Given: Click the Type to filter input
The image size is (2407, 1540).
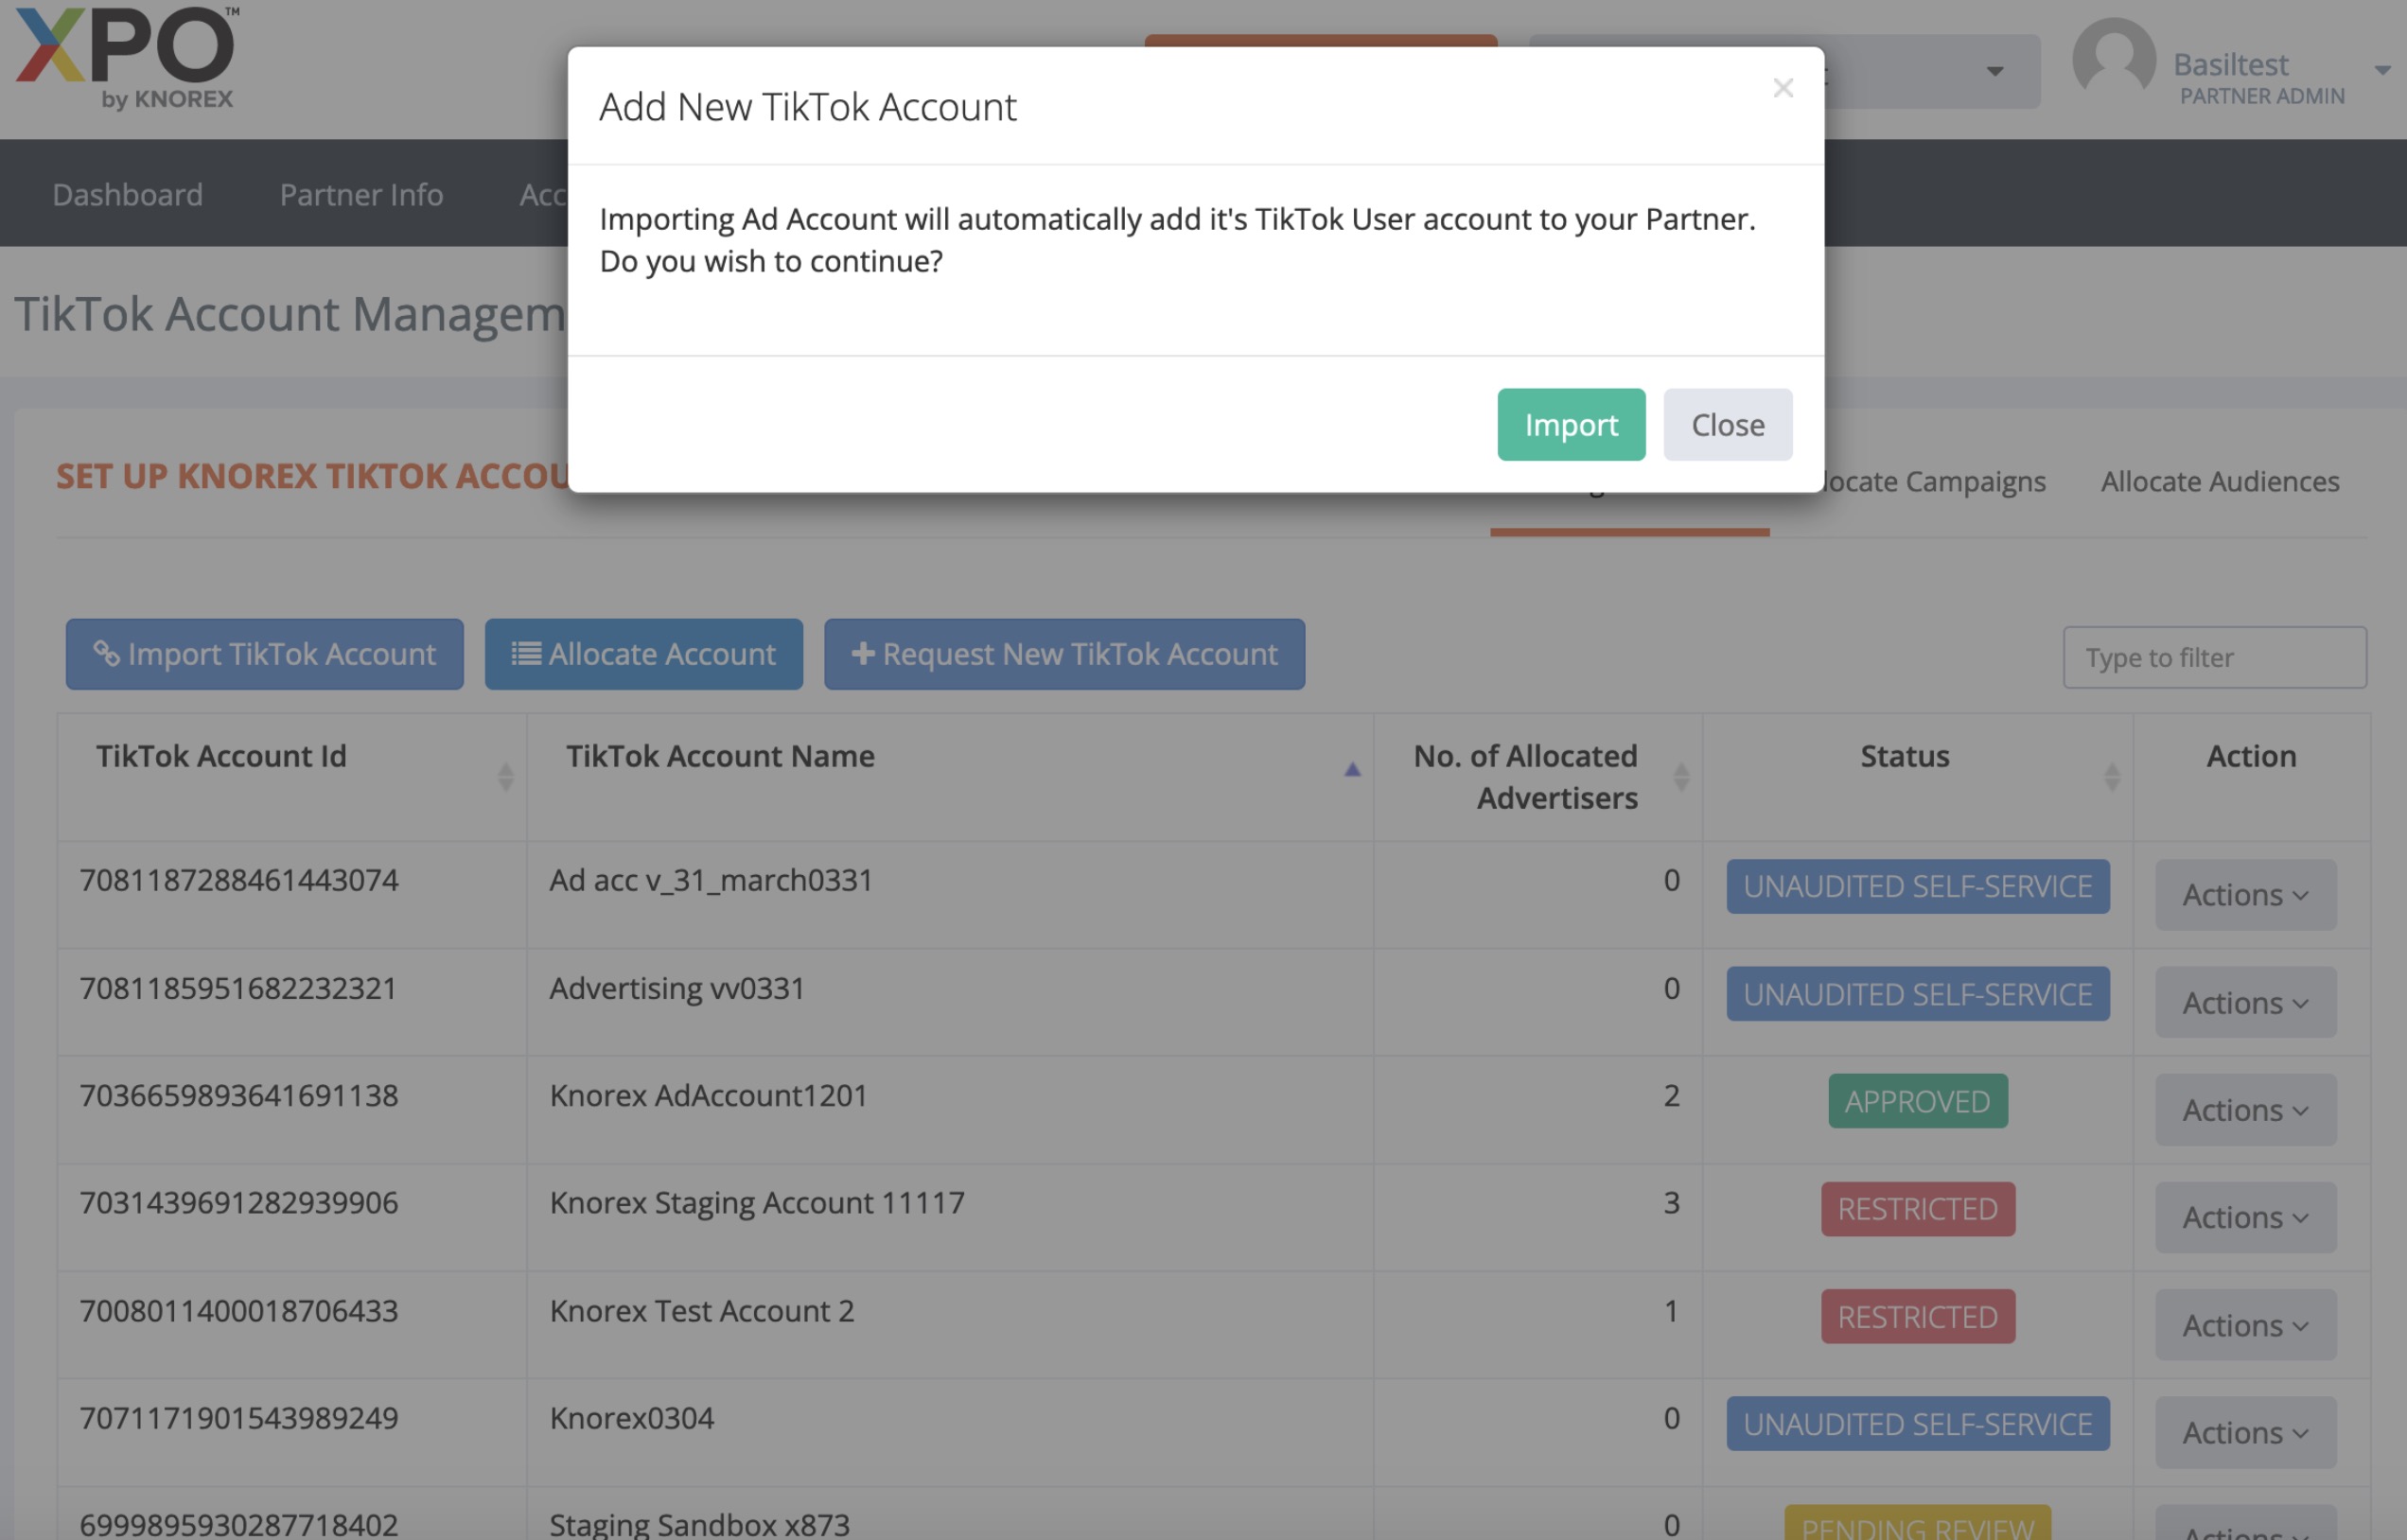Looking at the screenshot, I should [2213, 657].
